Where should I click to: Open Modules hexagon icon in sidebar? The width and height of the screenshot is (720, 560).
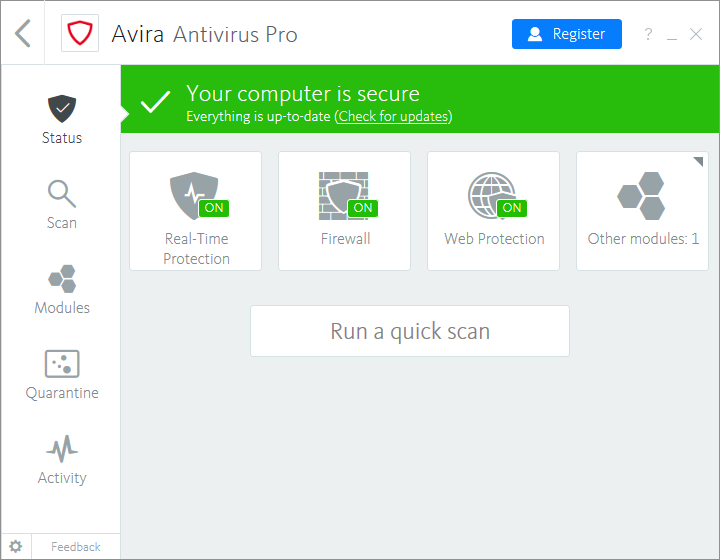click(x=61, y=279)
